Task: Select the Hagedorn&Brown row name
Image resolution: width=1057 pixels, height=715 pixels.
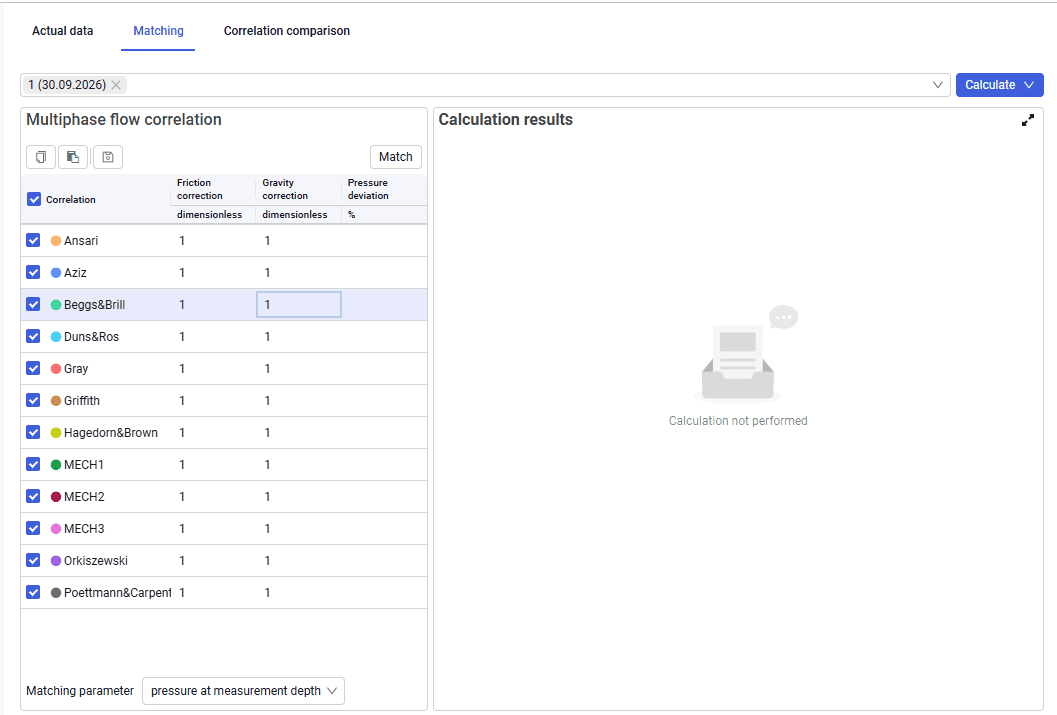Action: [111, 433]
